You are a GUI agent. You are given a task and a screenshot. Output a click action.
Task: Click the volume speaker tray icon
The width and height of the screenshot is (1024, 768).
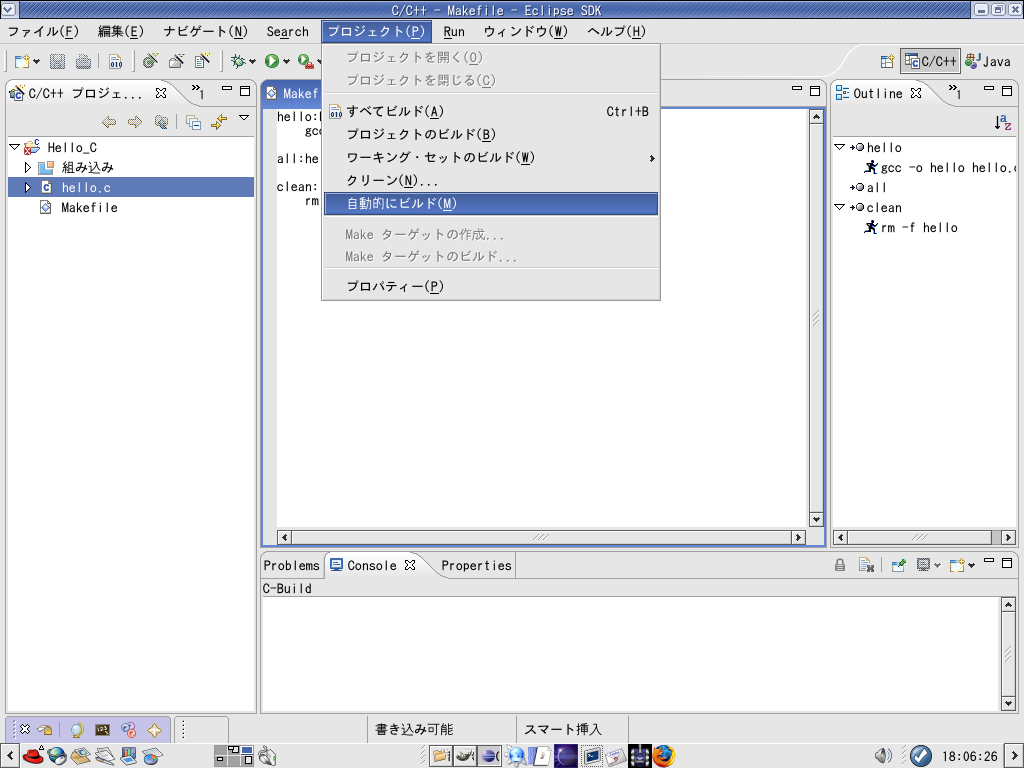tap(883, 756)
